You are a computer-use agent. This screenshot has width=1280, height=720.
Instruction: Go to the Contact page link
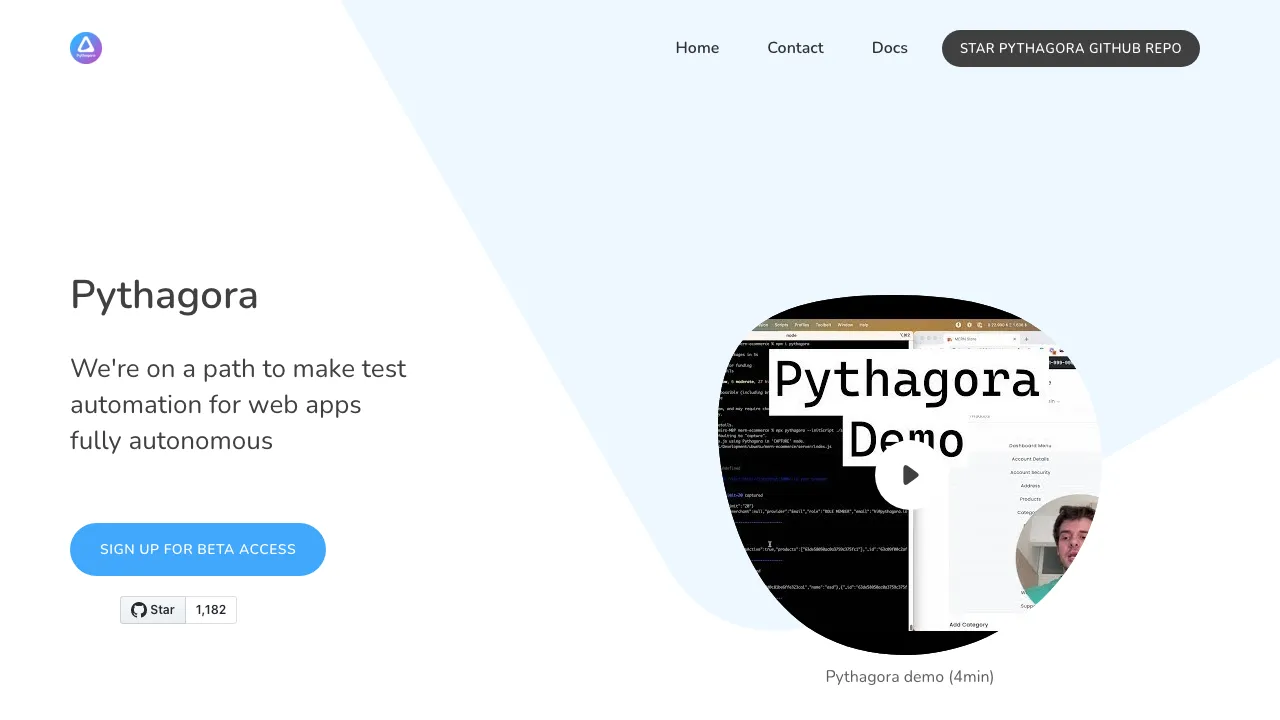[x=795, y=48]
